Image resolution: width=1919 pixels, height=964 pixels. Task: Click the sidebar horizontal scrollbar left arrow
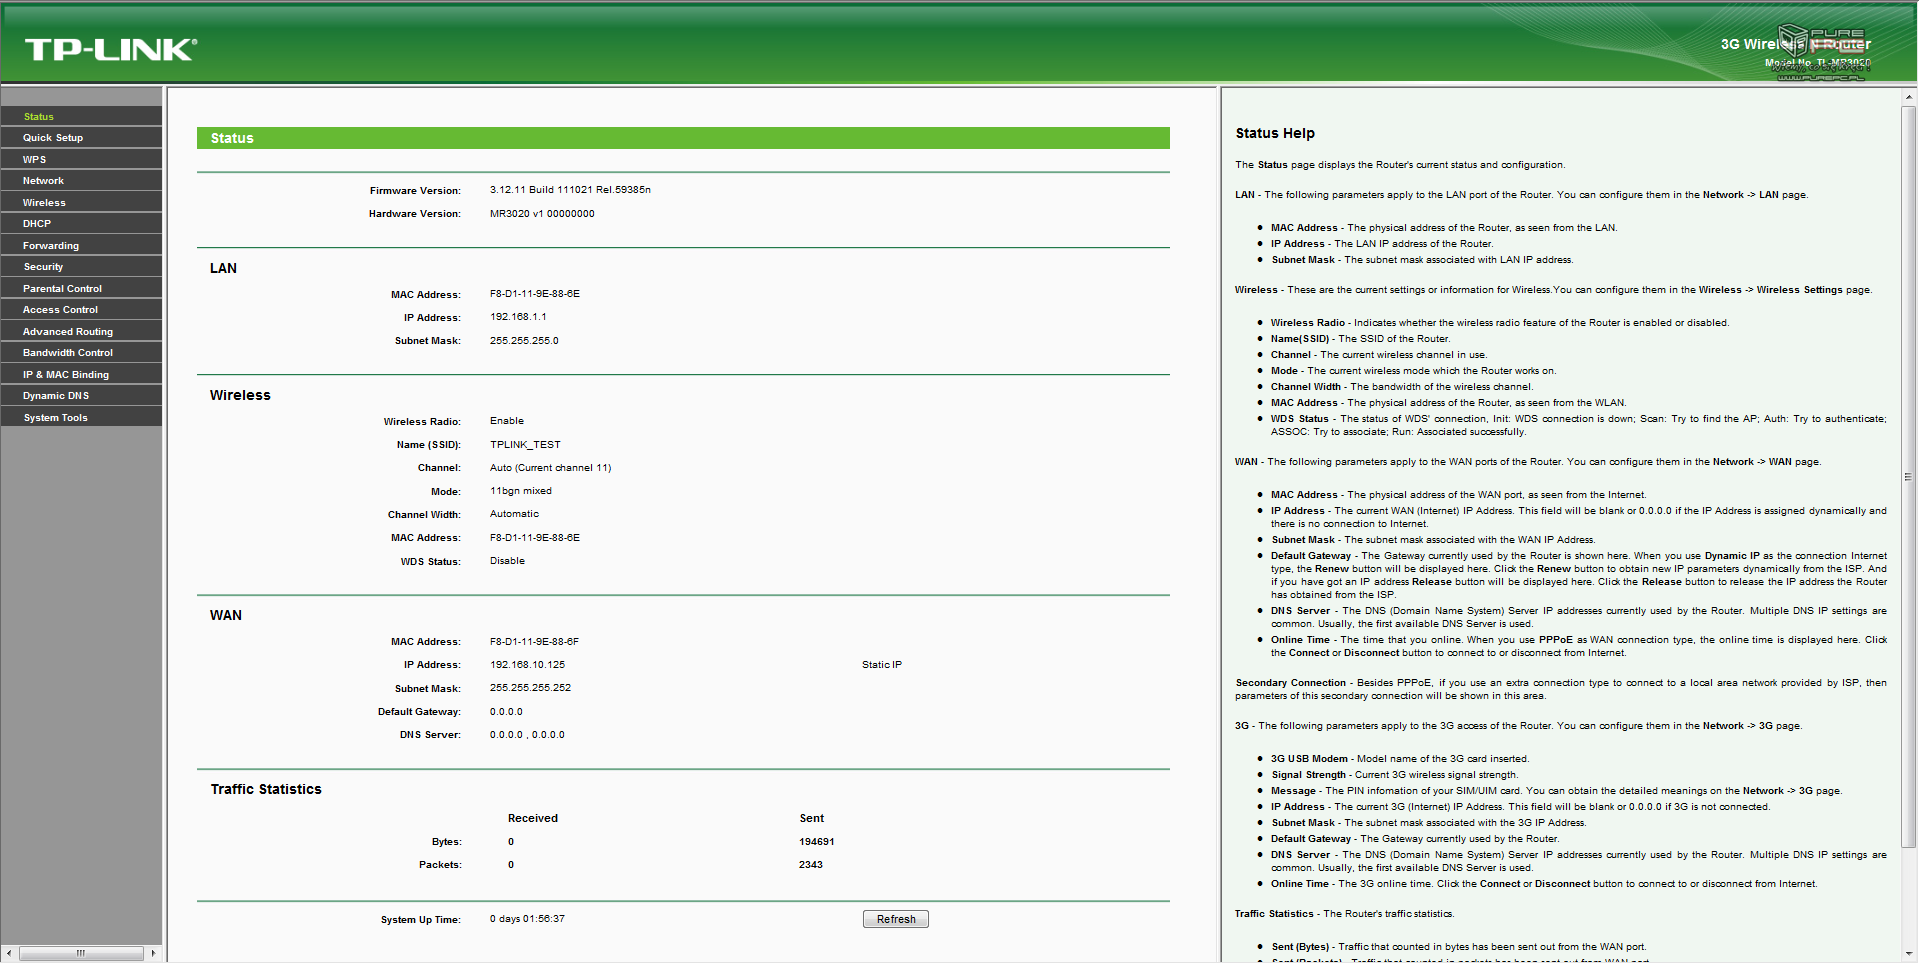[9, 953]
